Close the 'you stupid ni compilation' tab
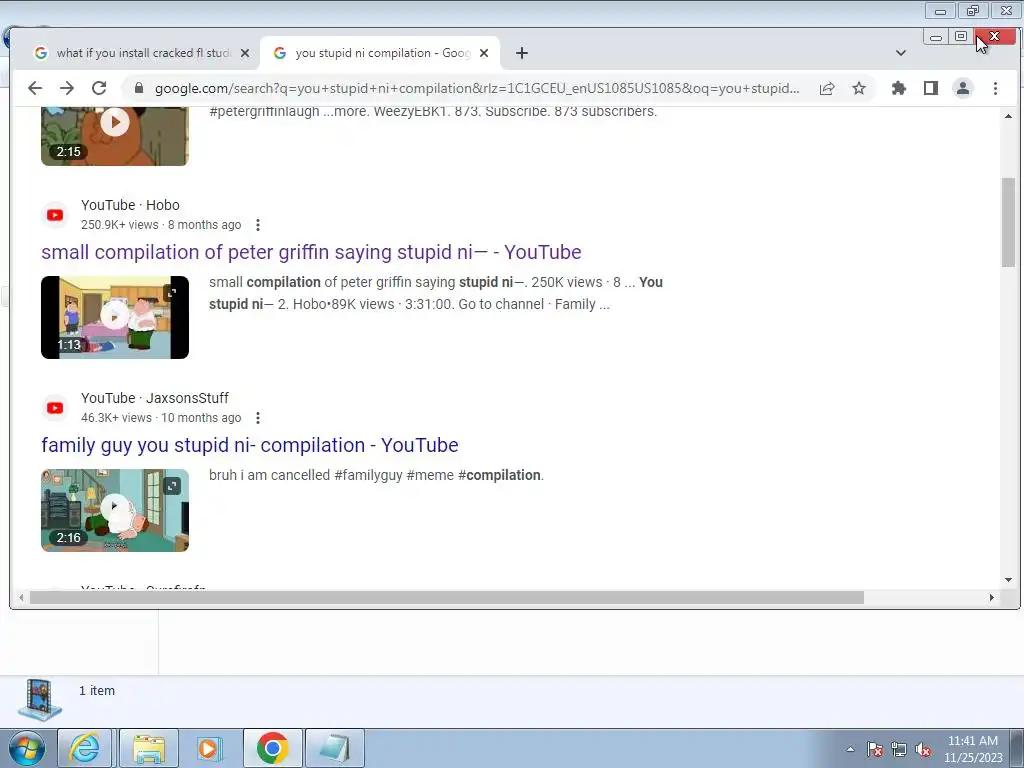The width and height of the screenshot is (1024, 768). (484, 53)
